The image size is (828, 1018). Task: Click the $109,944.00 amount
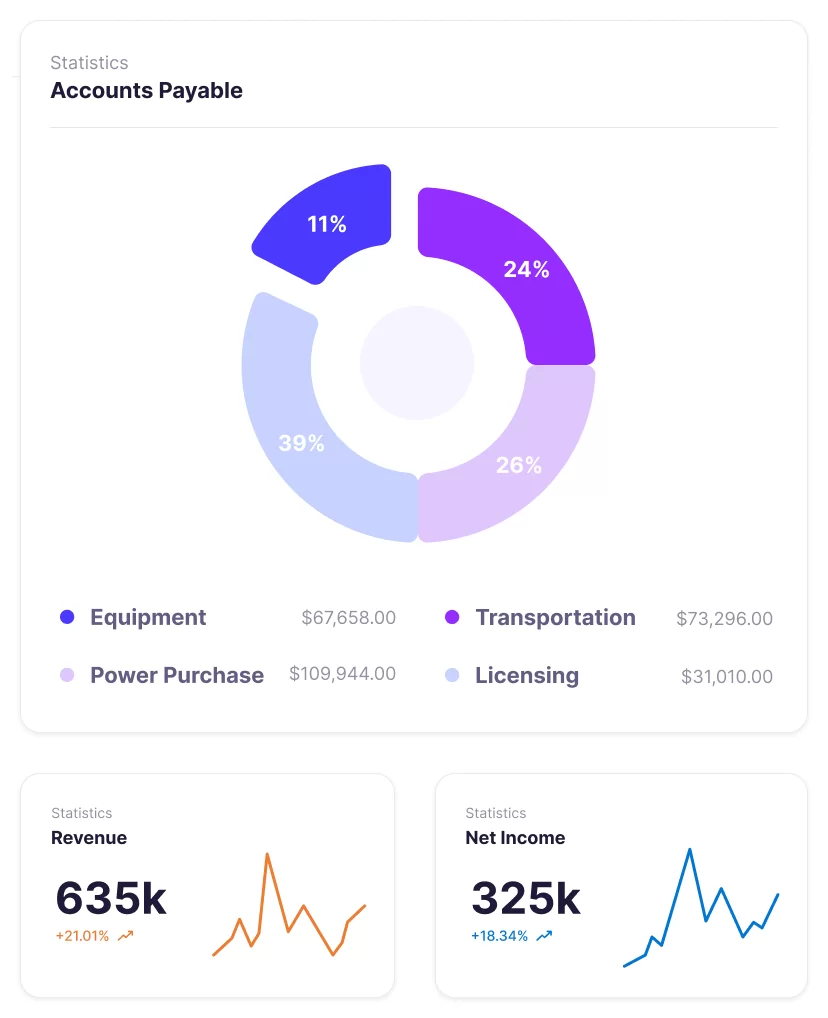tap(342, 674)
